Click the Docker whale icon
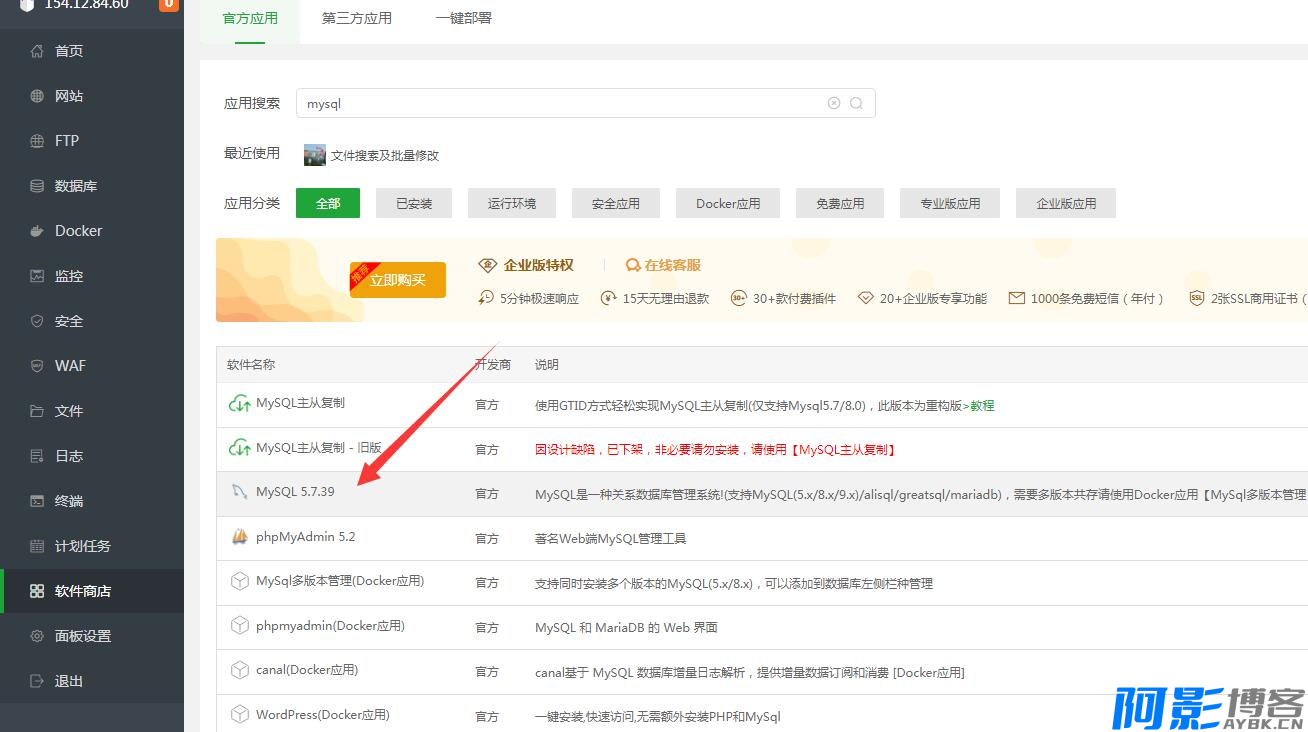 37,231
